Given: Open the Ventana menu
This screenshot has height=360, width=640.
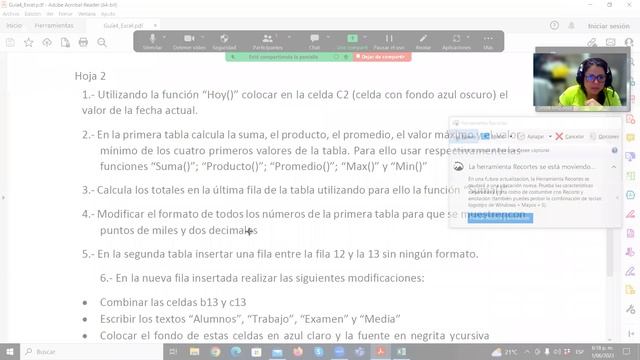Looking at the screenshot, I should coord(87,13).
